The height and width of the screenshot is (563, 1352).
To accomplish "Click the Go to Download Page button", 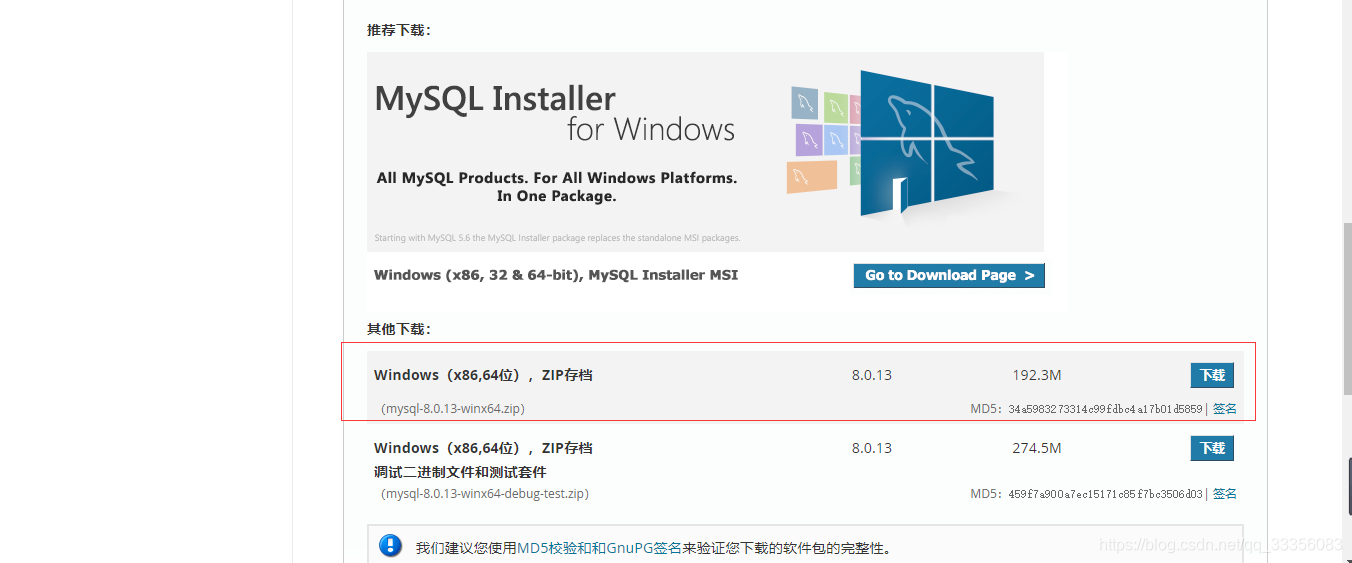I will [949, 275].
